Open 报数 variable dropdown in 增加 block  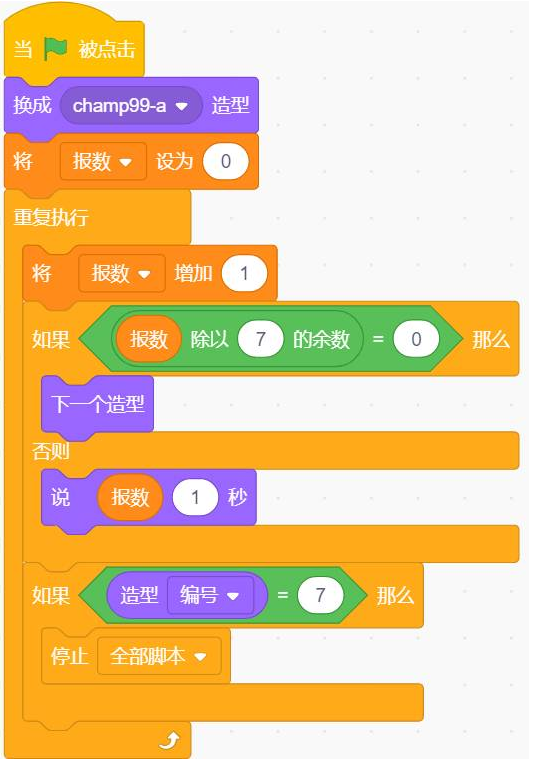pyautogui.click(x=122, y=273)
